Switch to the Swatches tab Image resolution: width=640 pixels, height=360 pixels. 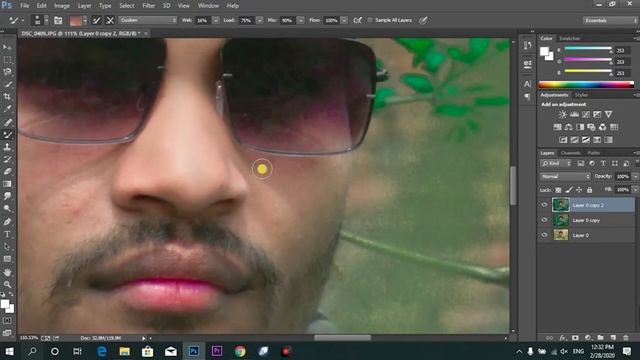pos(569,38)
